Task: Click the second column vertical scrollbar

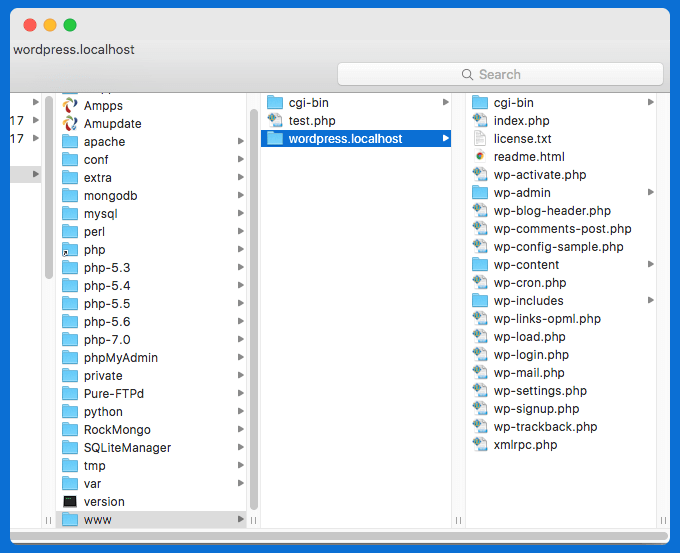Action: pyautogui.click(x=254, y=309)
